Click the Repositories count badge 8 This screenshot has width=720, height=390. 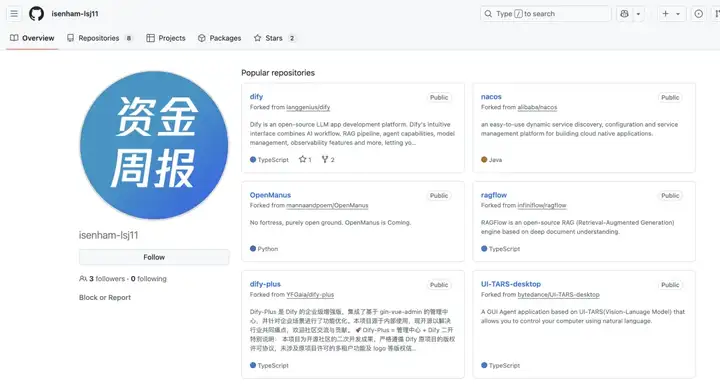point(129,38)
